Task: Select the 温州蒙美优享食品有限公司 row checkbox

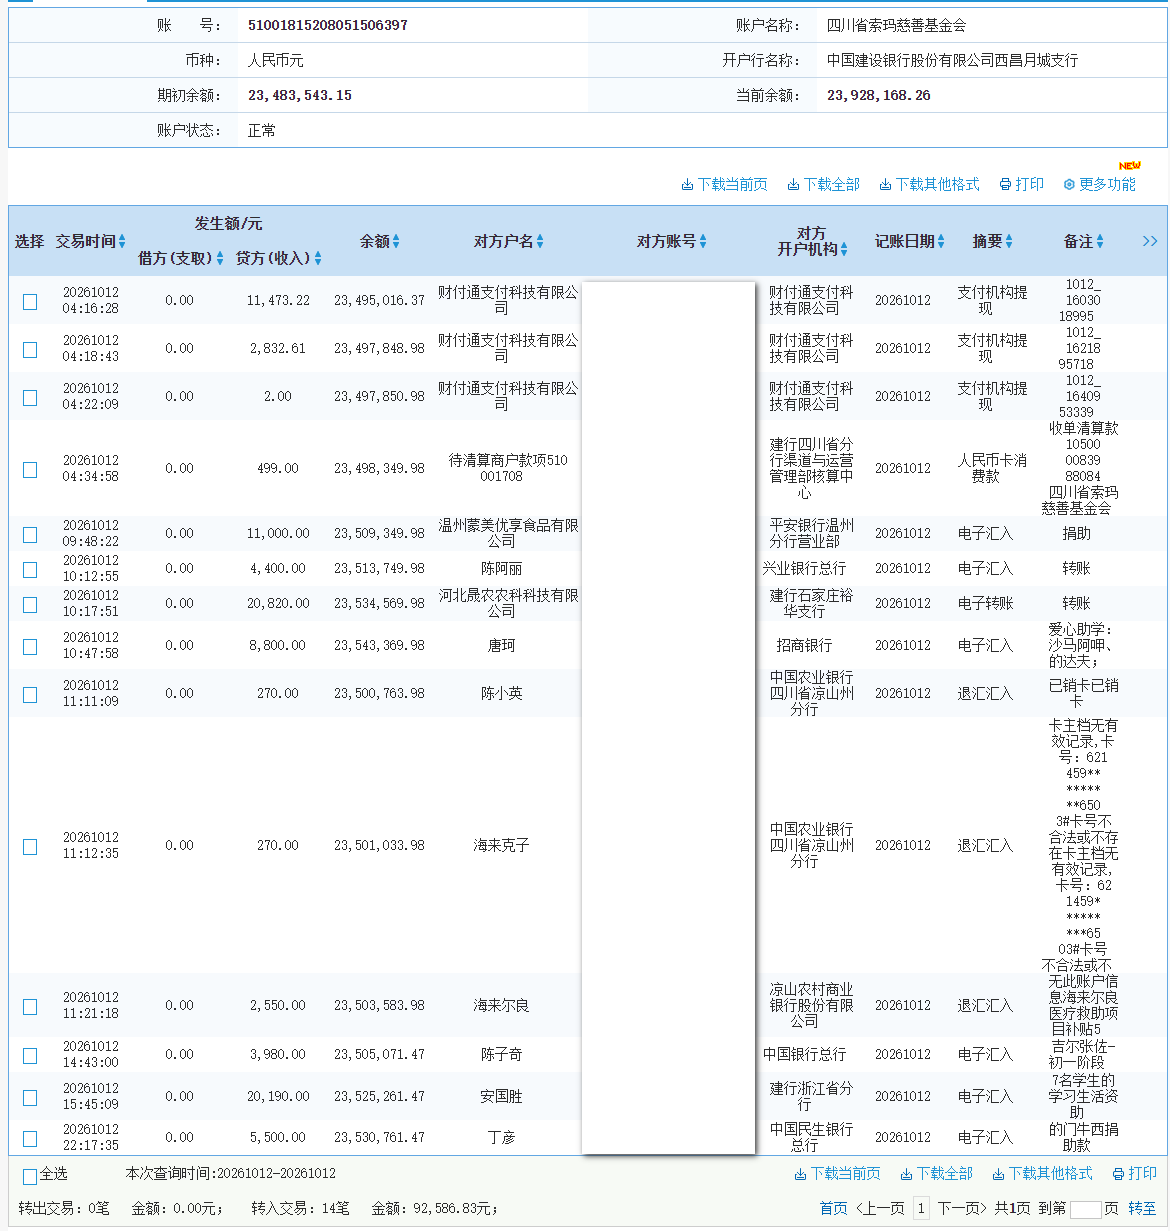Action: coord(30,534)
